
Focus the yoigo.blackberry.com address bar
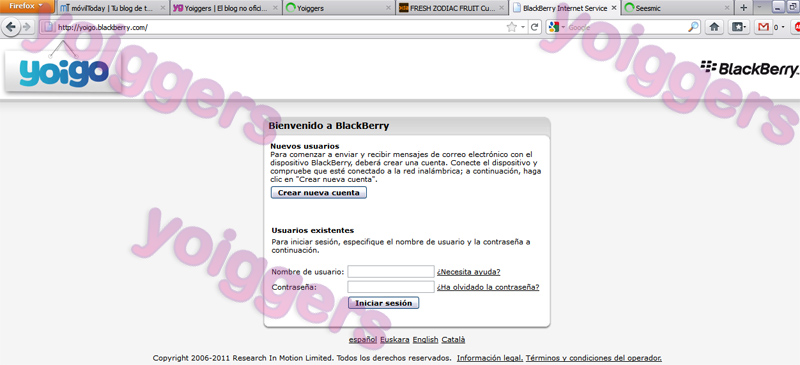(281, 28)
